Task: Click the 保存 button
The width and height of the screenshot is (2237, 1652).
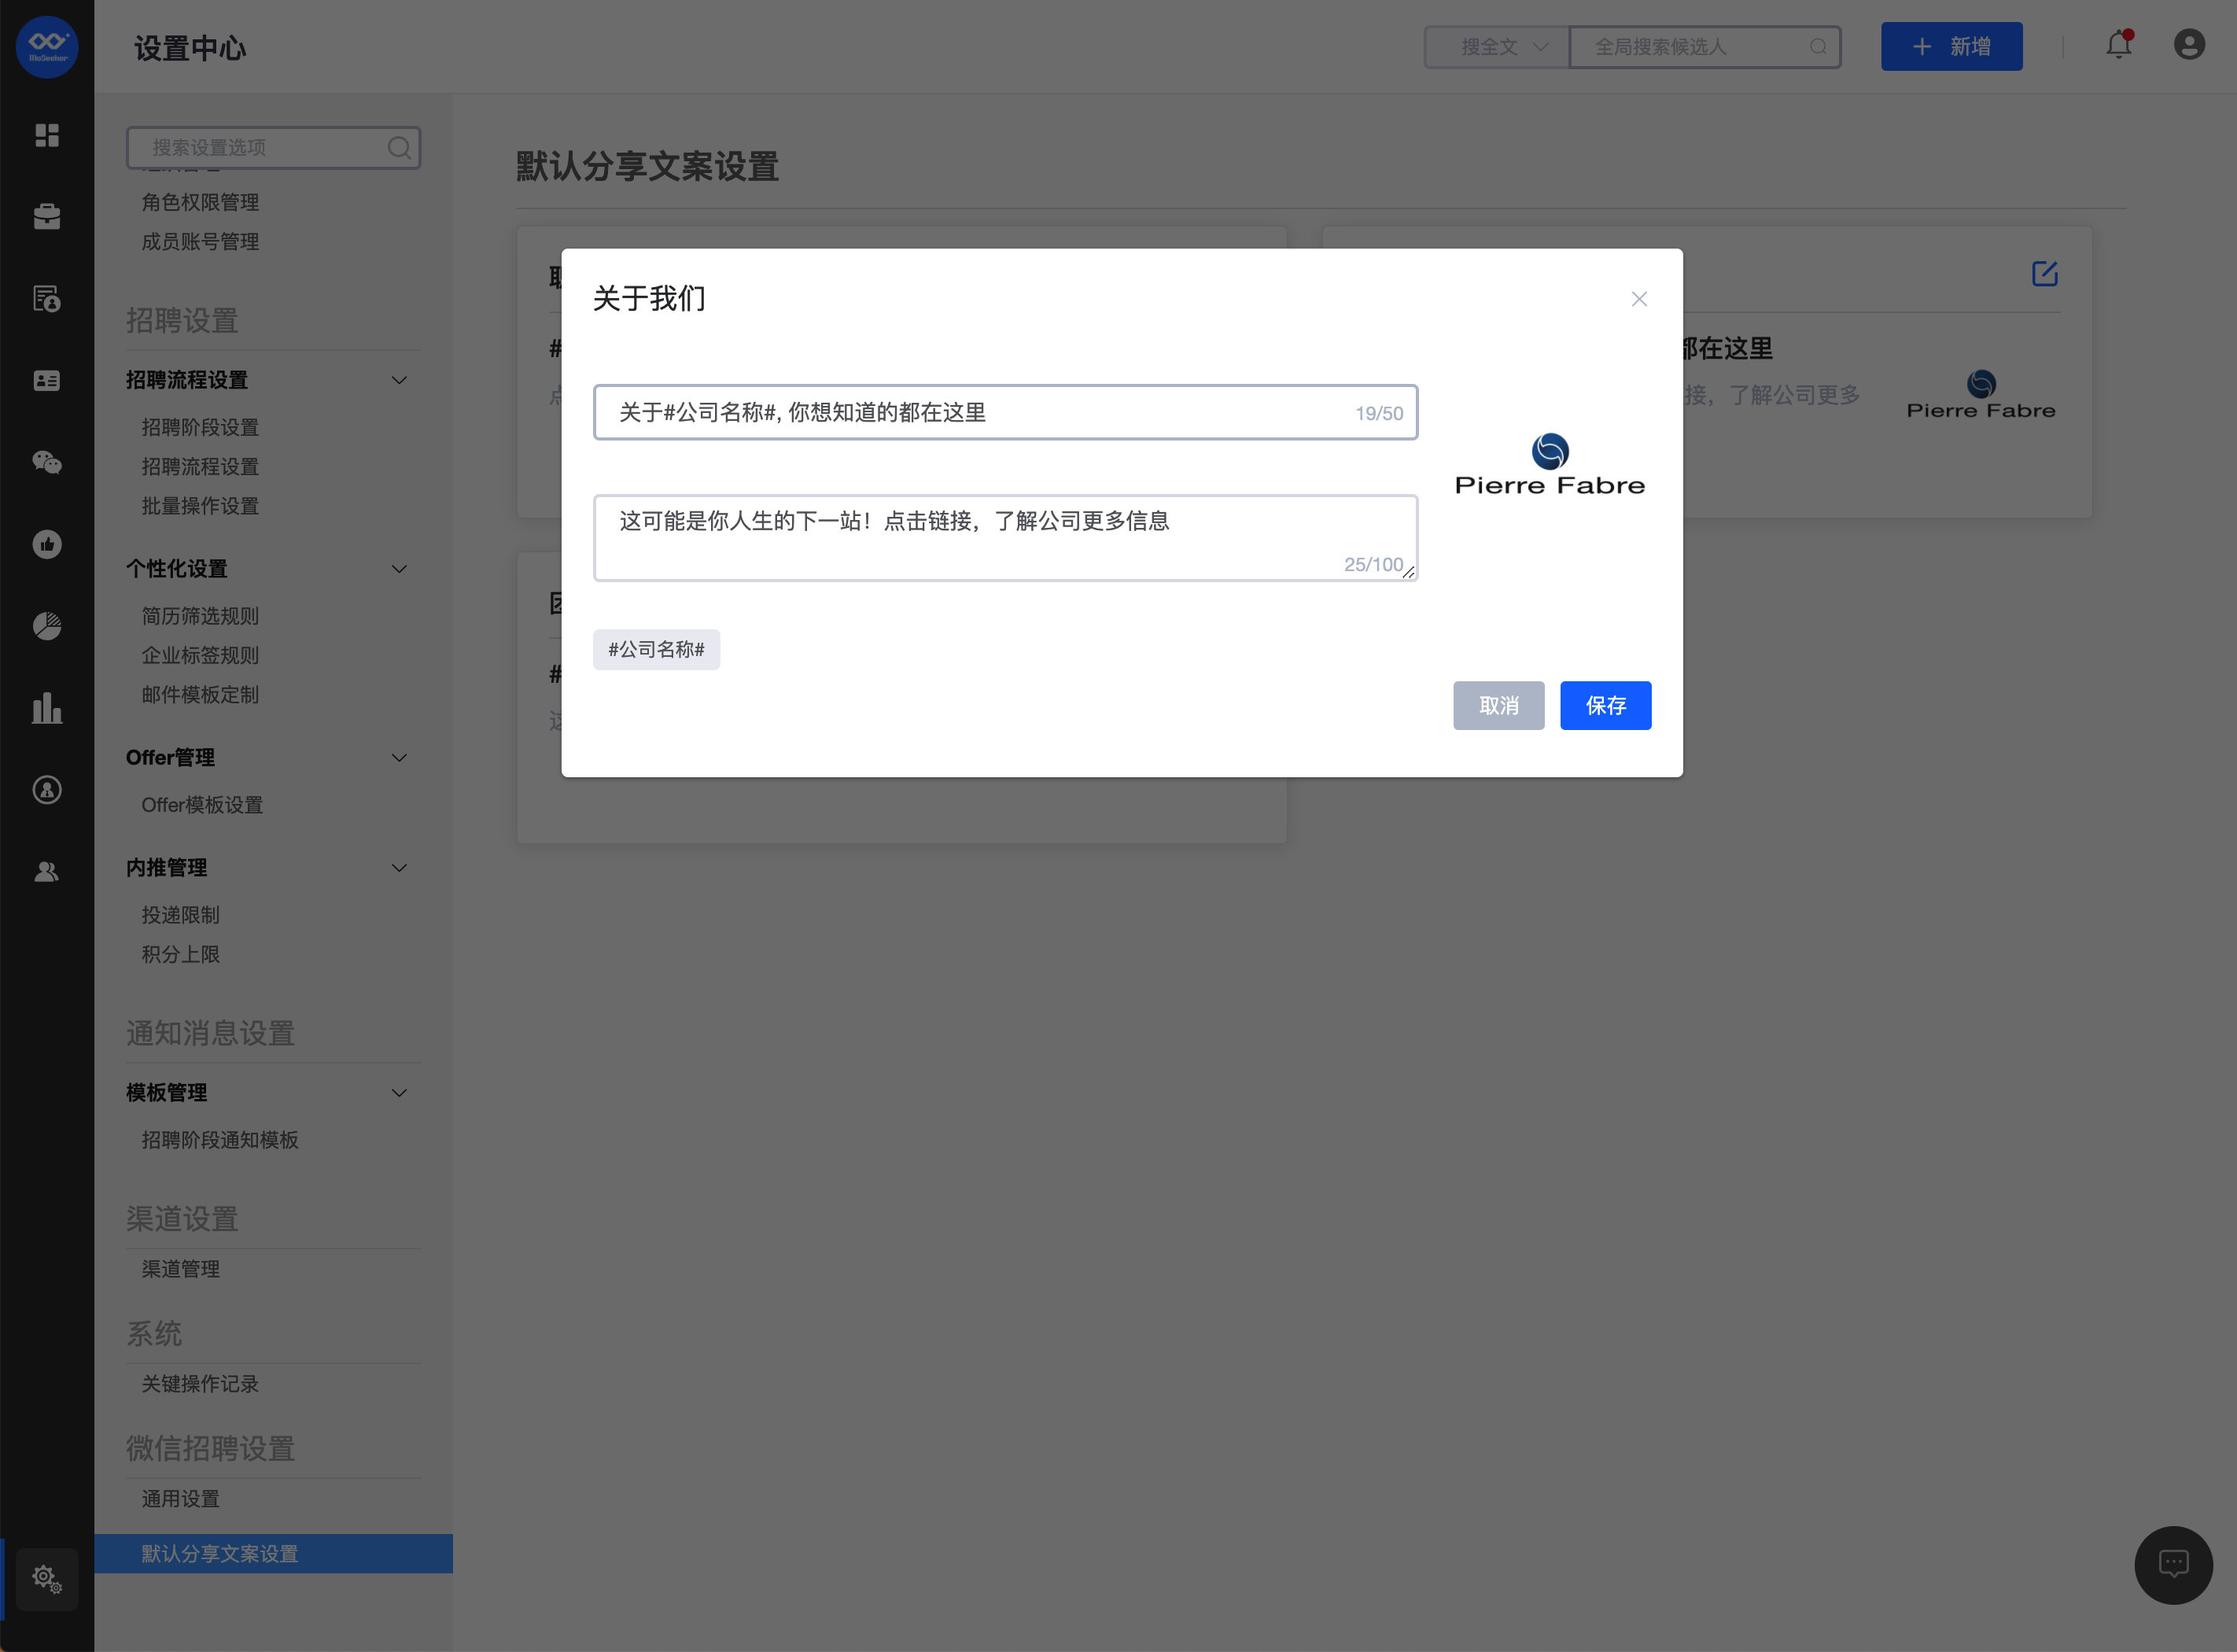Action: [x=1605, y=706]
